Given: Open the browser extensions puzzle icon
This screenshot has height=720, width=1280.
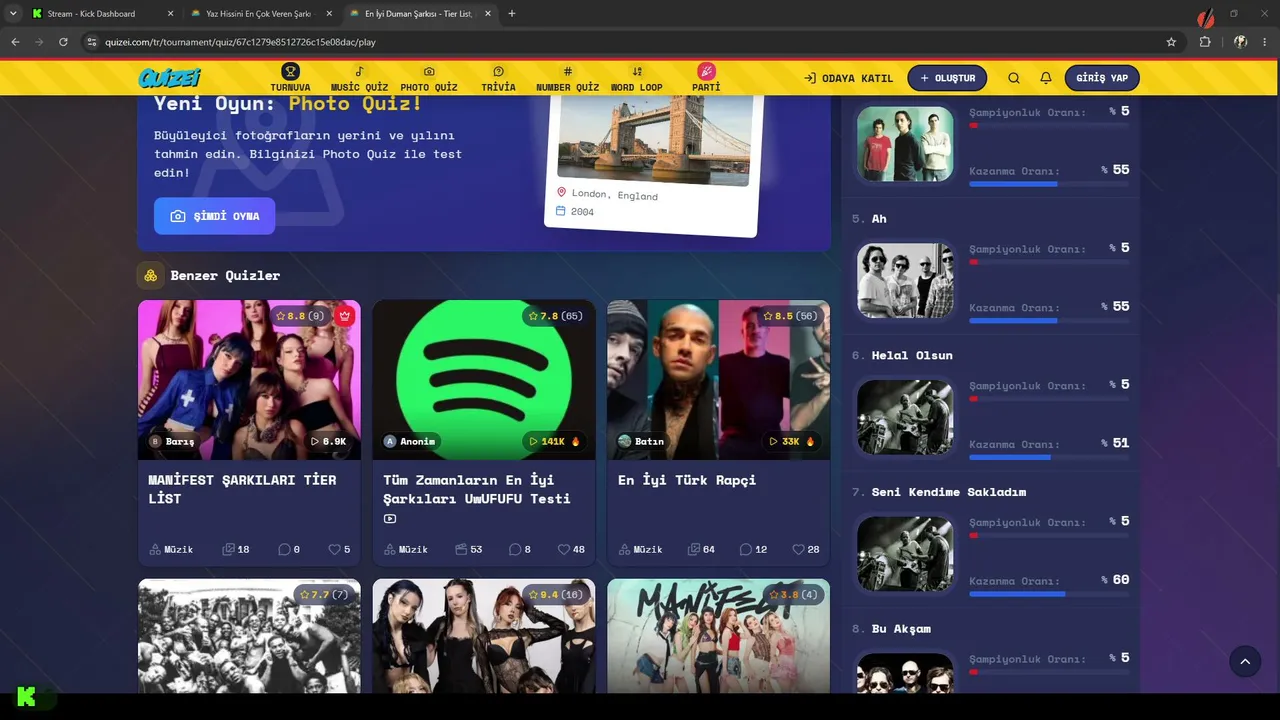Looking at the screenshot, I should [x=1205, y=42].
